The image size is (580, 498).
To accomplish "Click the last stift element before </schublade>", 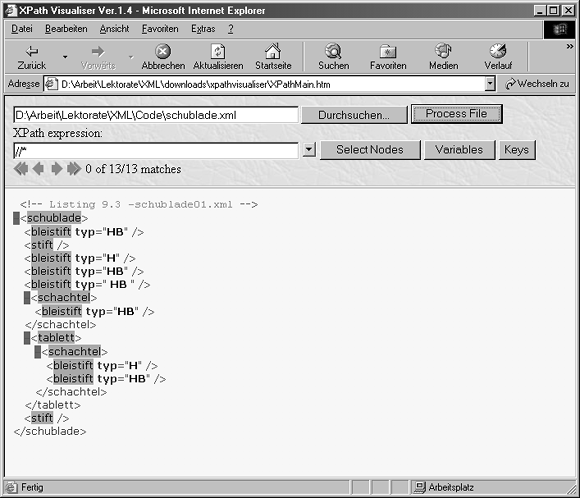I will (x=47, y=418).
